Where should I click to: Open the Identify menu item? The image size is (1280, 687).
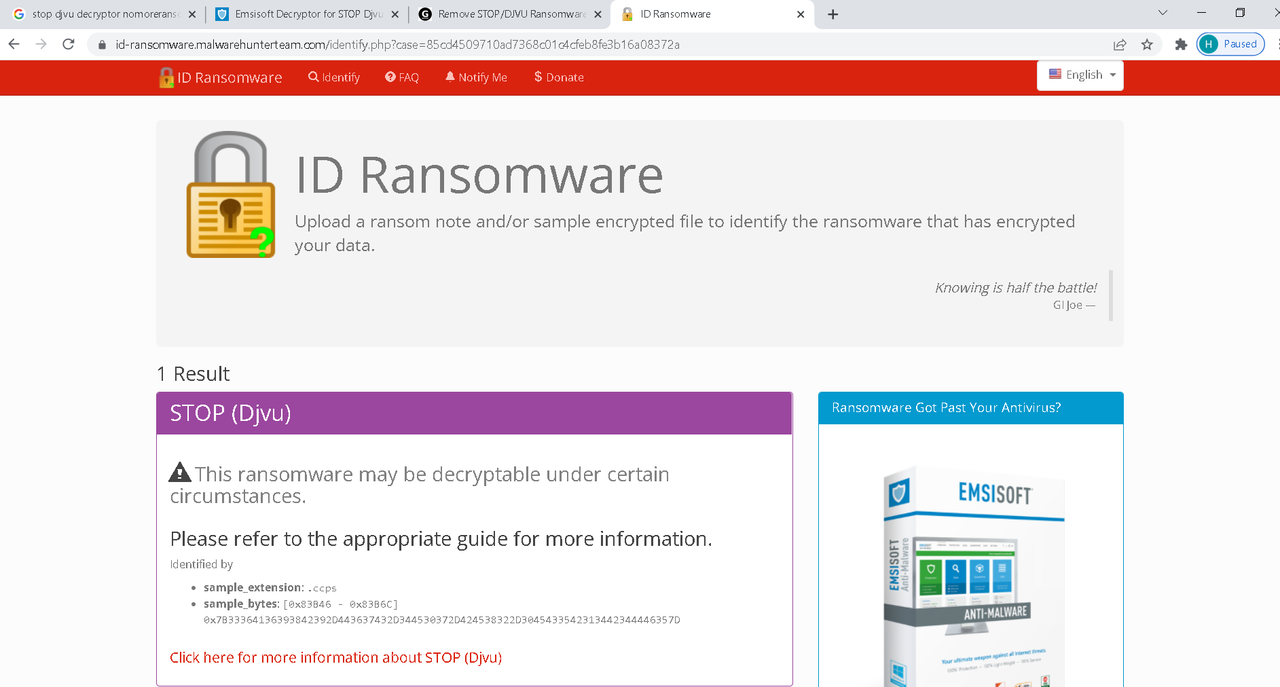pyautogui.click(x=334, y=77)
